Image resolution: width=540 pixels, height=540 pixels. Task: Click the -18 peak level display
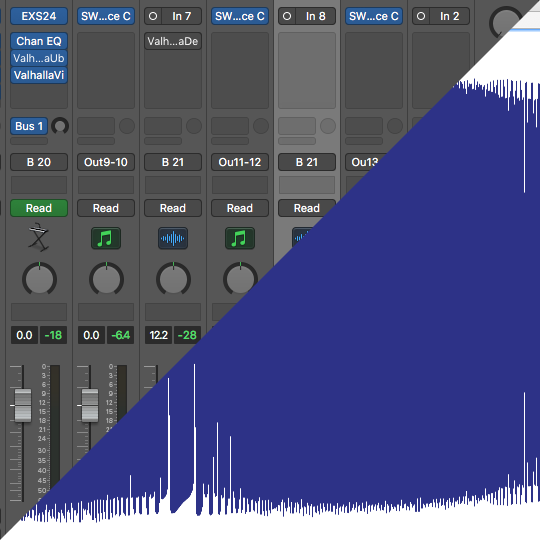point(53,335)
